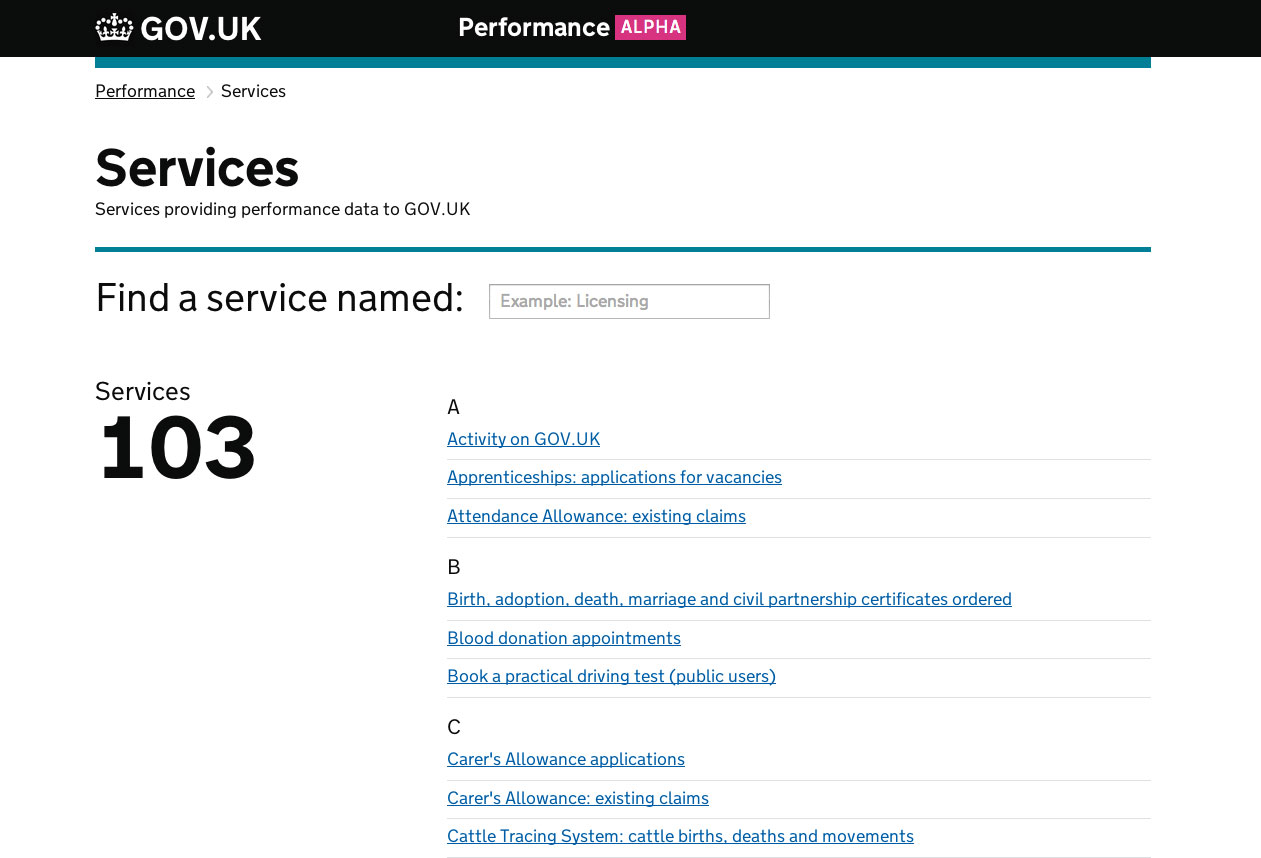Image resolution: width=1261 pixels, height=858 pixels.
Task: Open Apprenticeships: applications for vacancies
Action: (x=614, y=477)
